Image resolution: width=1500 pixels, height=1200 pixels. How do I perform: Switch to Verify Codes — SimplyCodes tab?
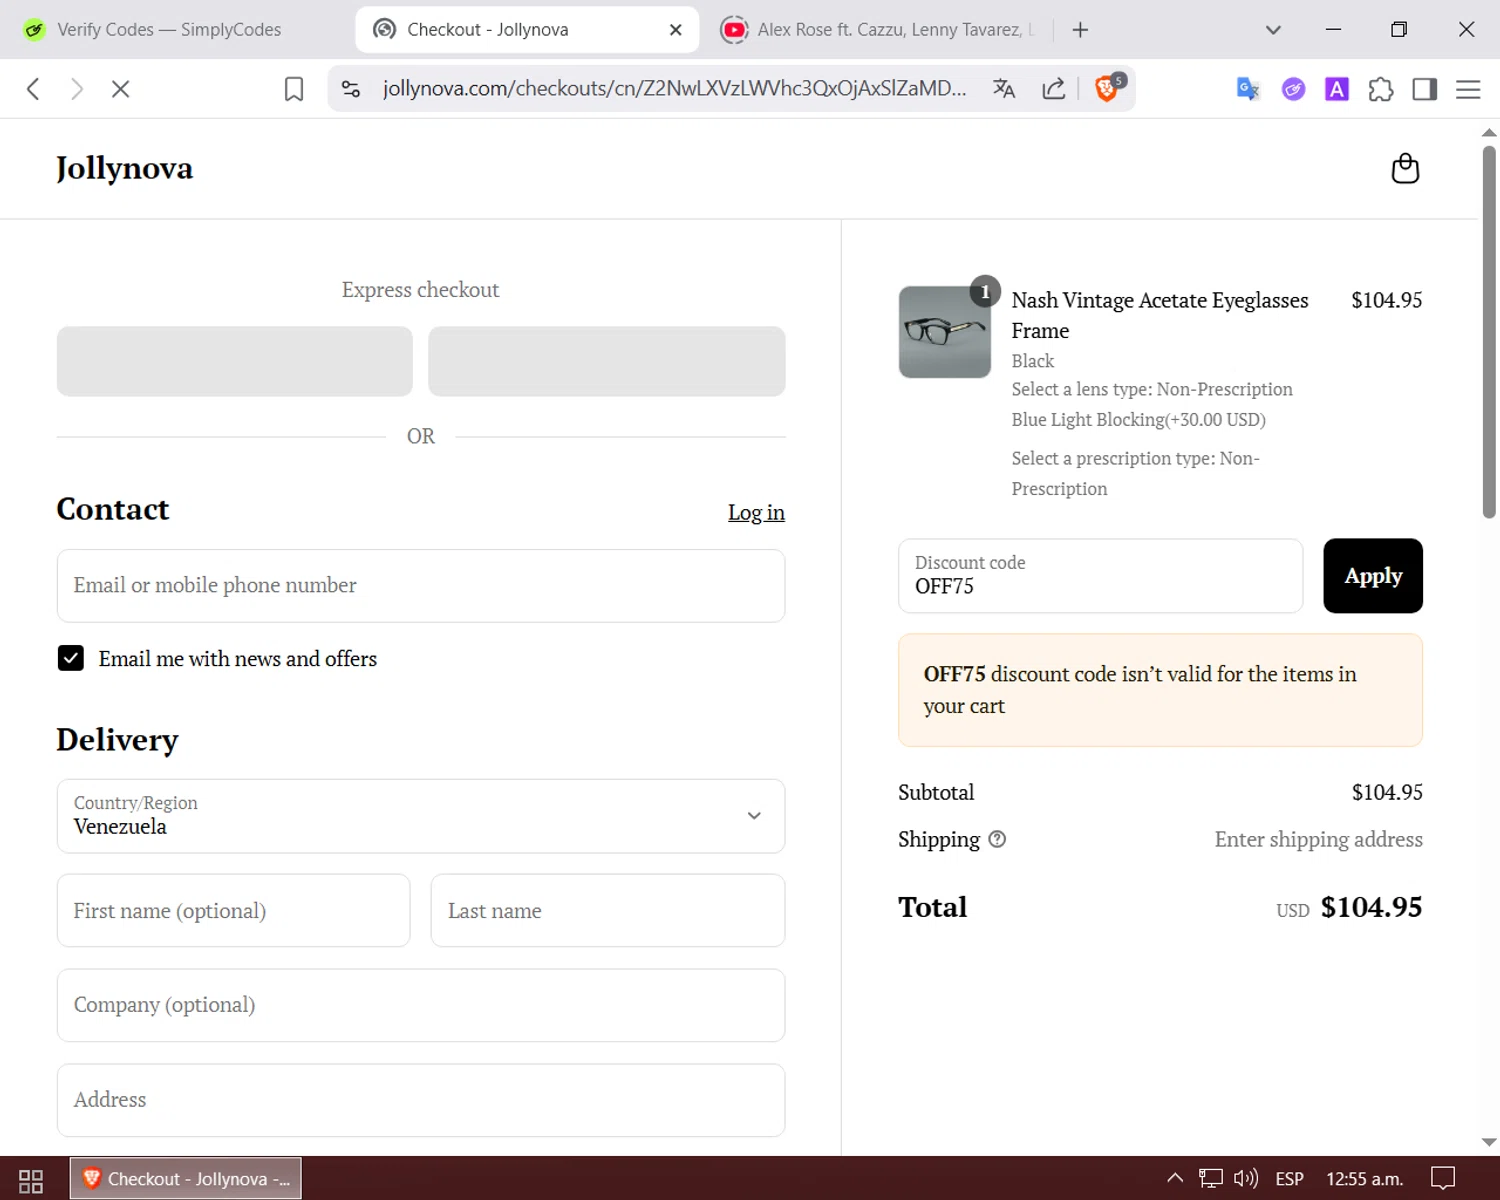pos(167,30)
